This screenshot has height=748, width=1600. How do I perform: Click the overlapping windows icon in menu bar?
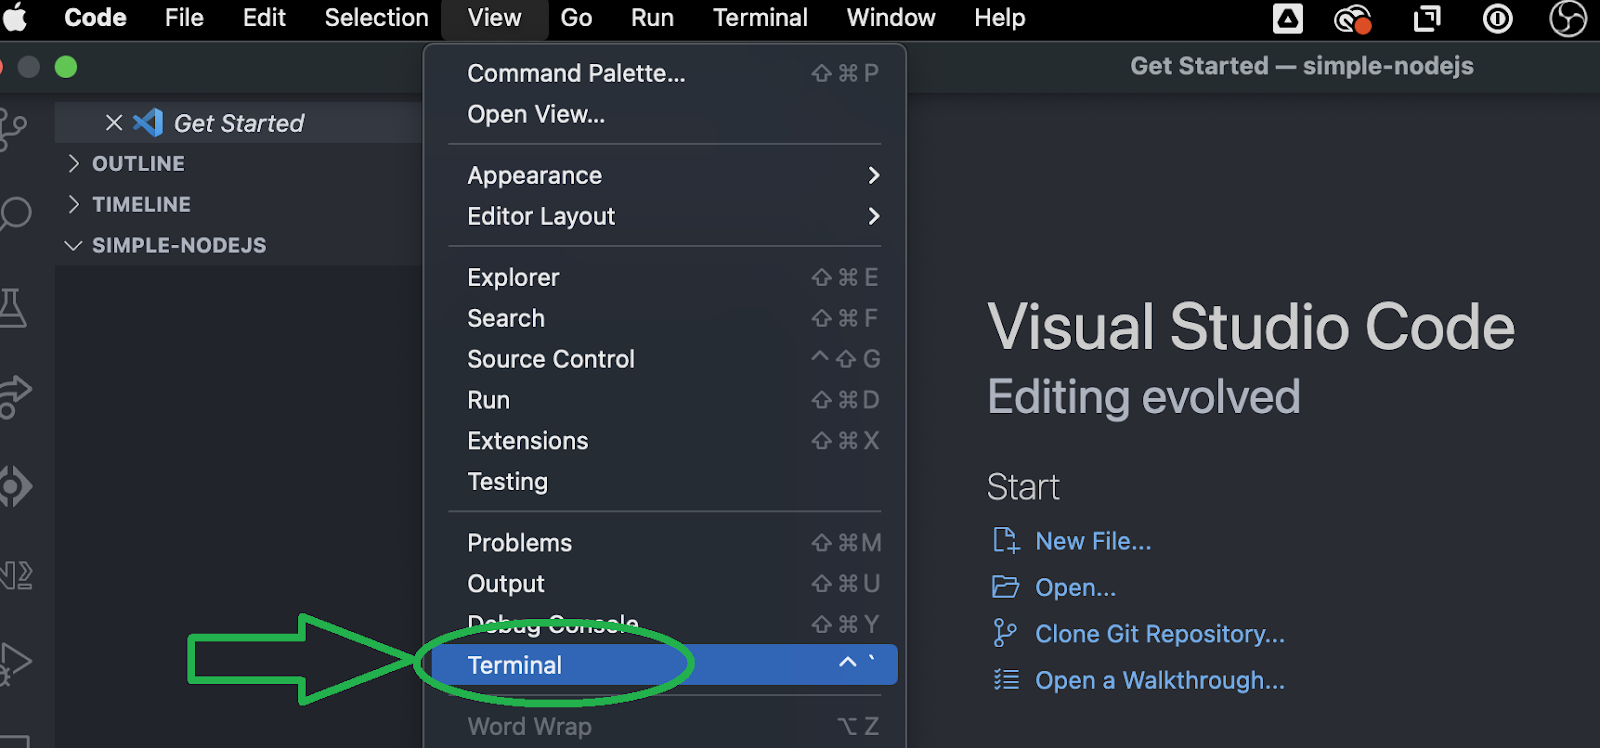click(1427, 18)
